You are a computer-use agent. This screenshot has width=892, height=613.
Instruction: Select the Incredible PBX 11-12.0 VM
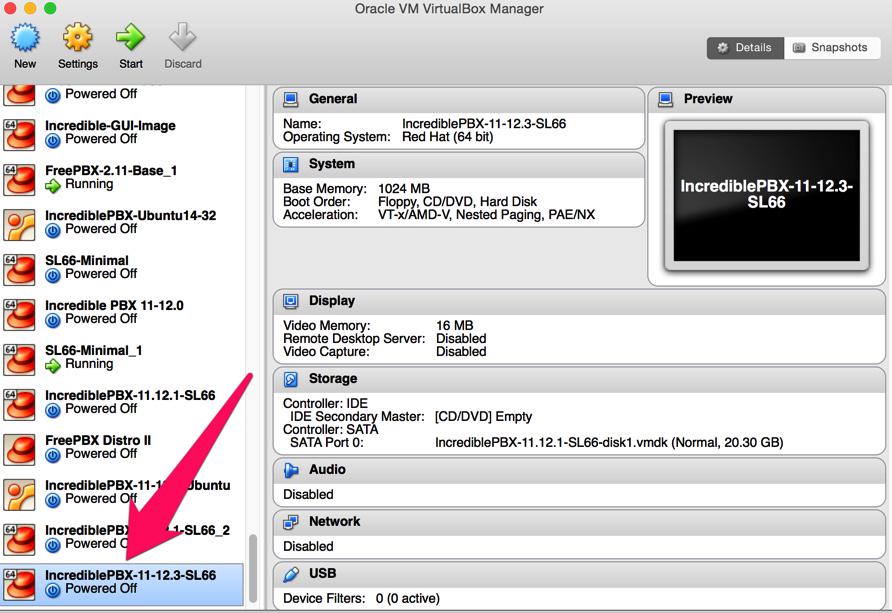click(122, 313)
